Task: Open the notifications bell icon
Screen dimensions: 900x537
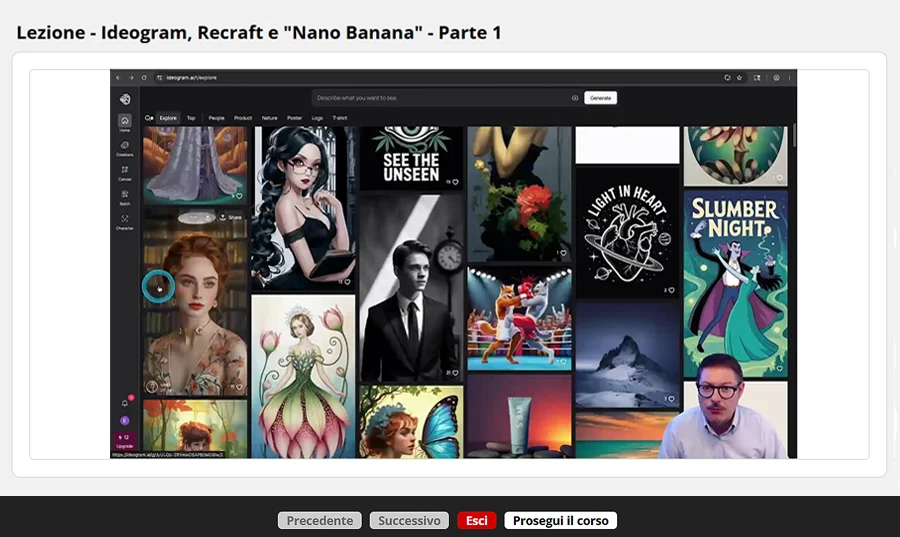Action: (125, 403)
